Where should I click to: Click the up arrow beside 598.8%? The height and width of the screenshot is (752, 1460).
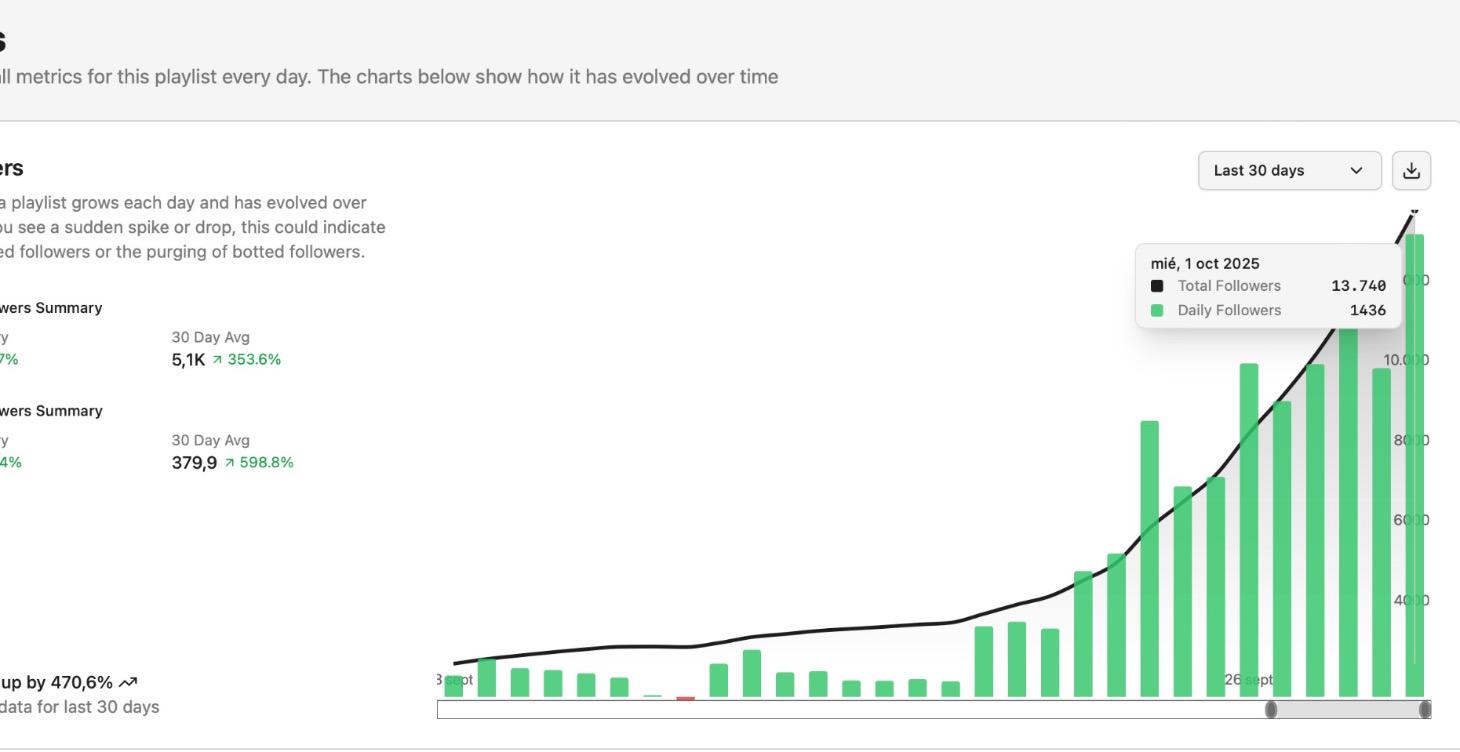[x=230, y=463]
